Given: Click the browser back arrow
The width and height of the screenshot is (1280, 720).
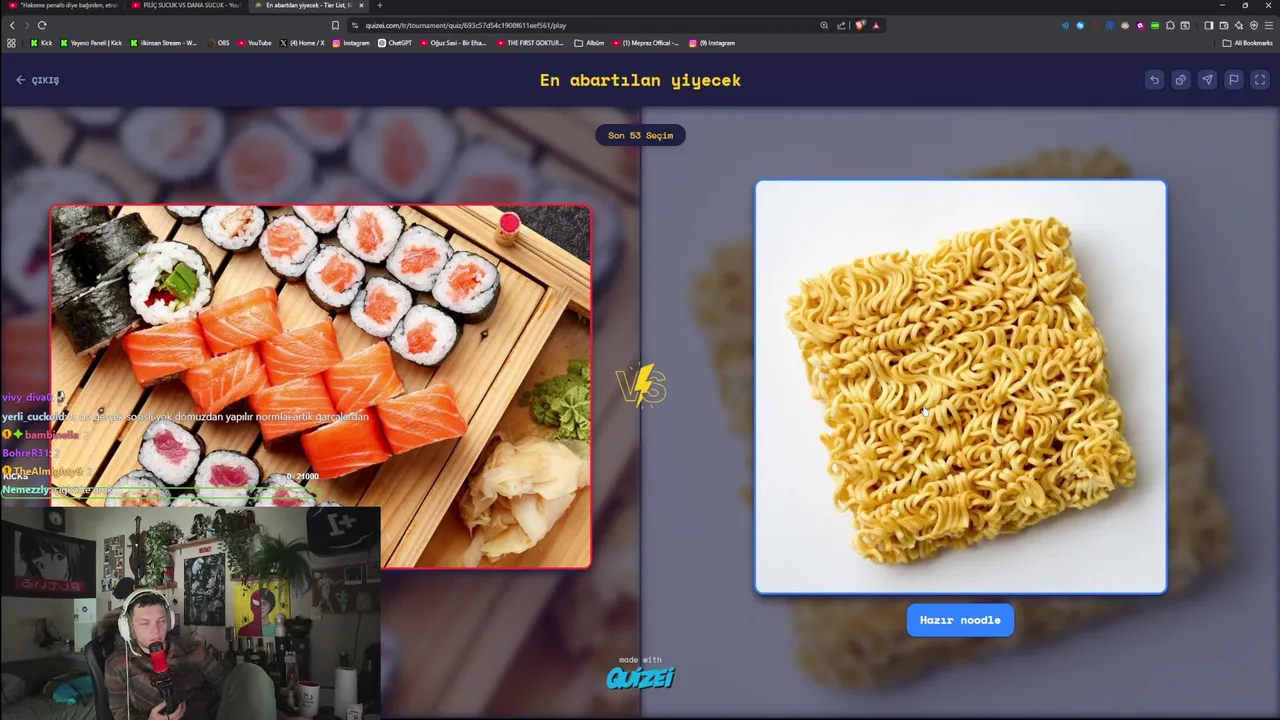Looking at the screenshot, I should tap(12, 25).
